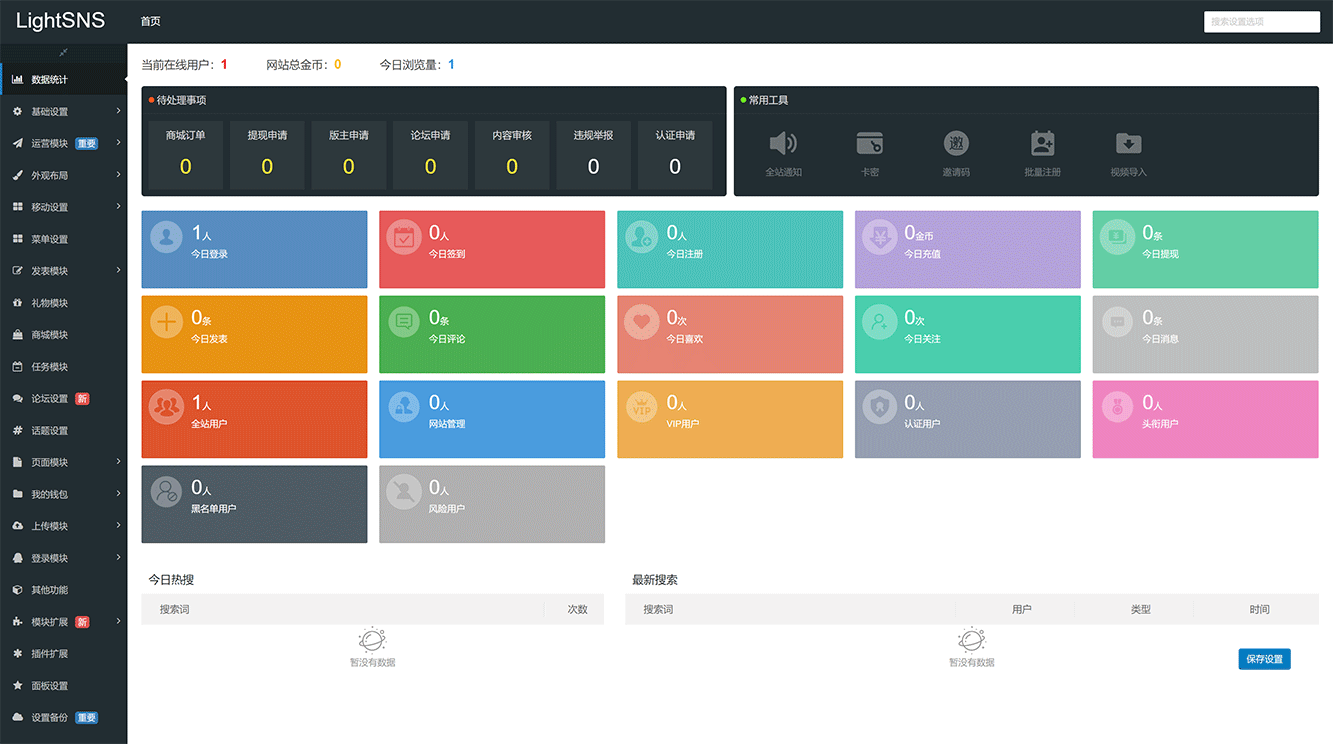This screenshot has height=744, width=1333.
Task: Select 数据统计 in the sidebar
Action: pos(50,80)
